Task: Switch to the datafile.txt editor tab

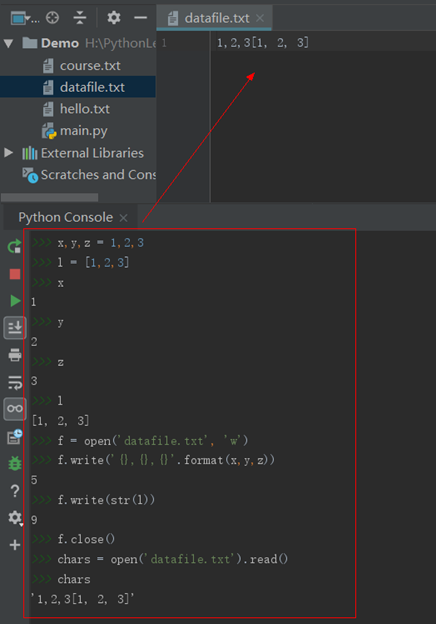Action: coord(214,18)
